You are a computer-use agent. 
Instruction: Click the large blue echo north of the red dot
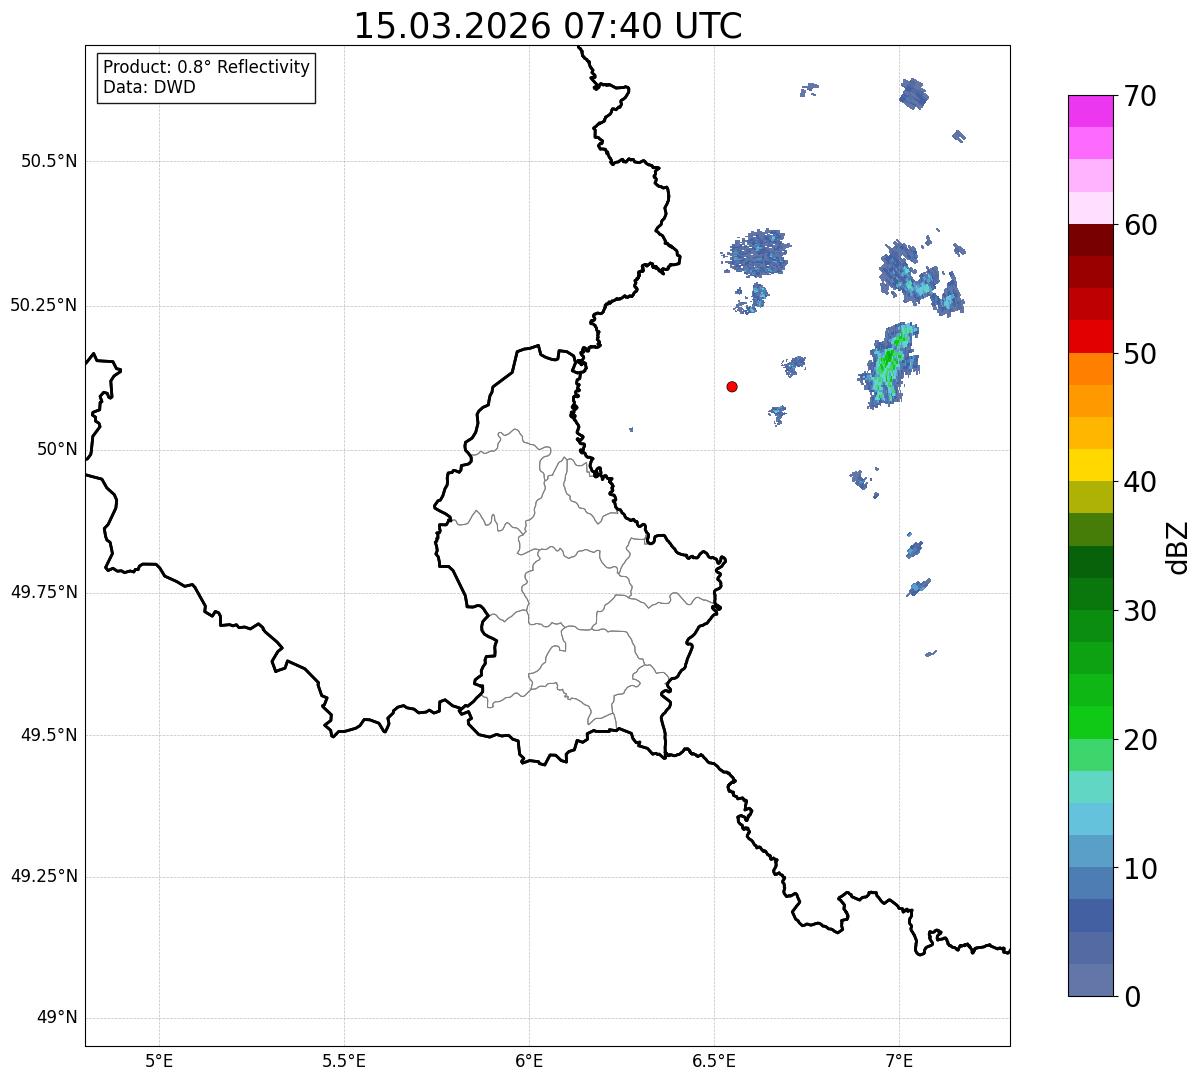[758, 253]
